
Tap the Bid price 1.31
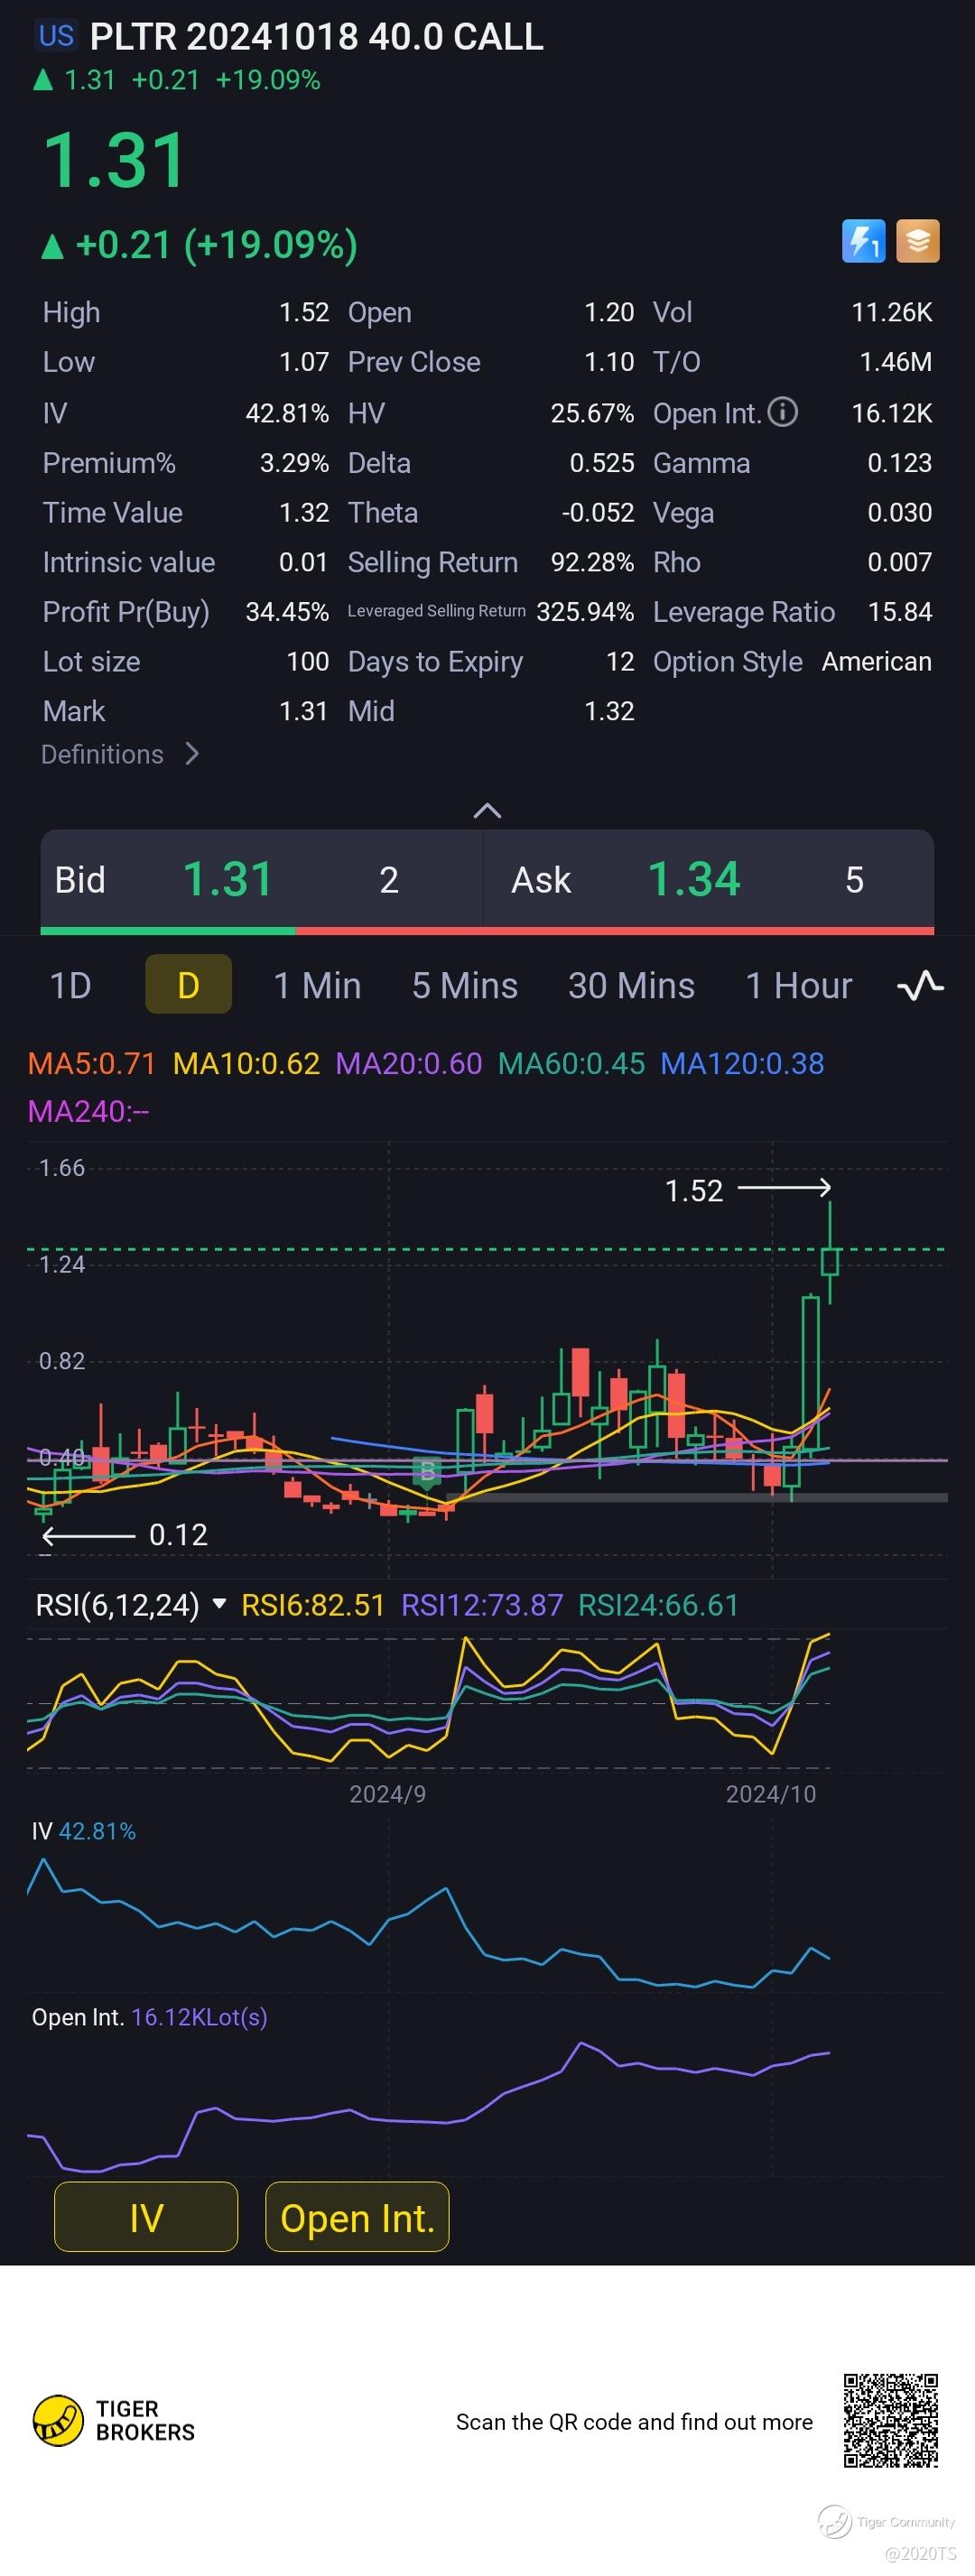[227, 879]
